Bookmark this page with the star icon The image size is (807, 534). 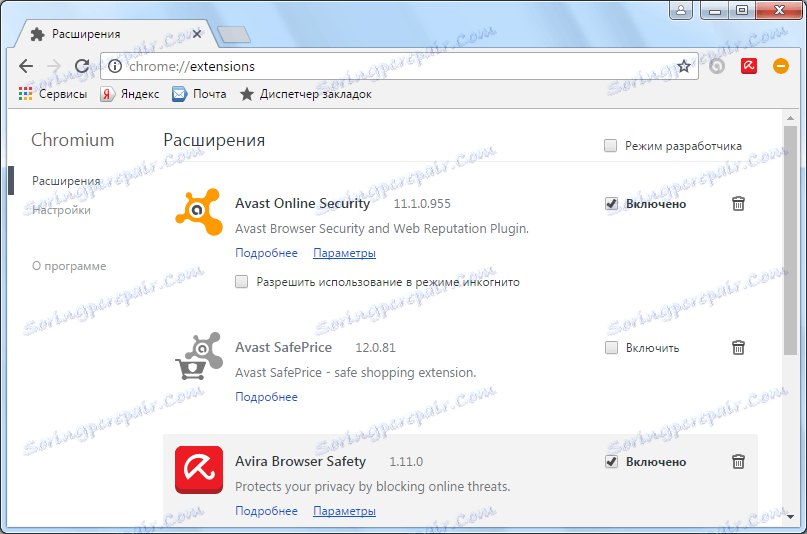pyautogui.click(x=683, y=66)
